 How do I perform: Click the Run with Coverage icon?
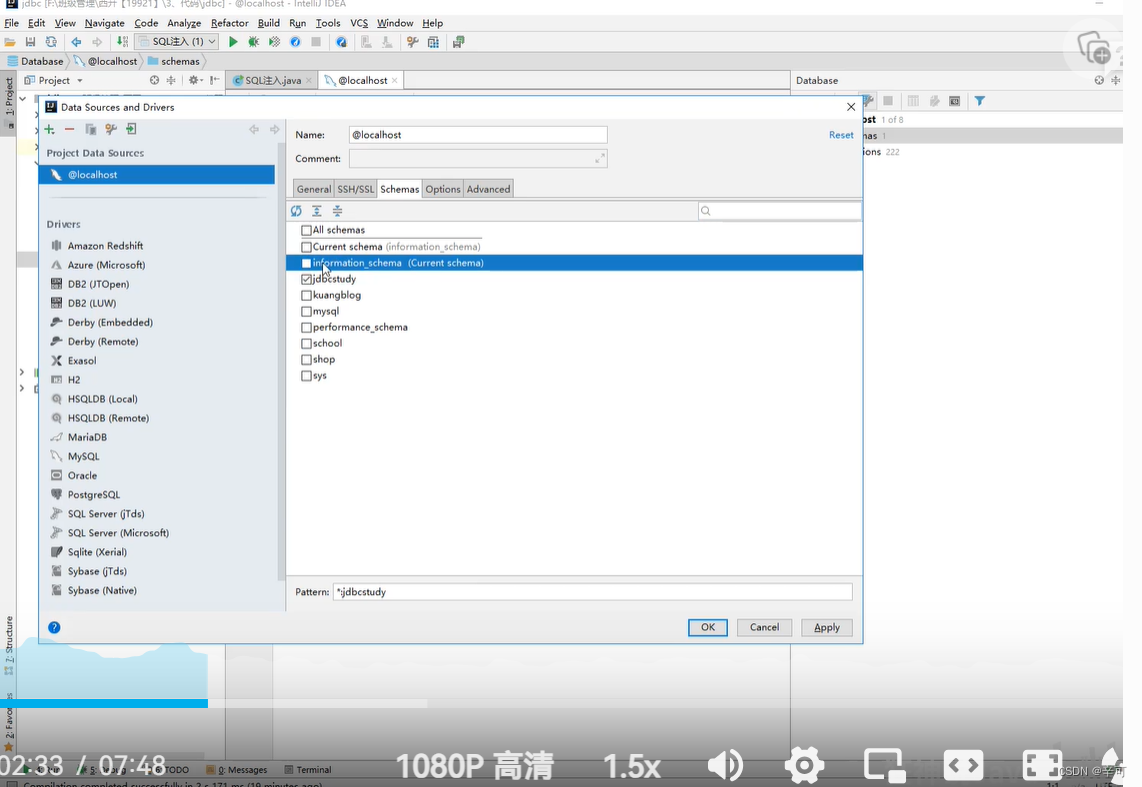[275, 42]
